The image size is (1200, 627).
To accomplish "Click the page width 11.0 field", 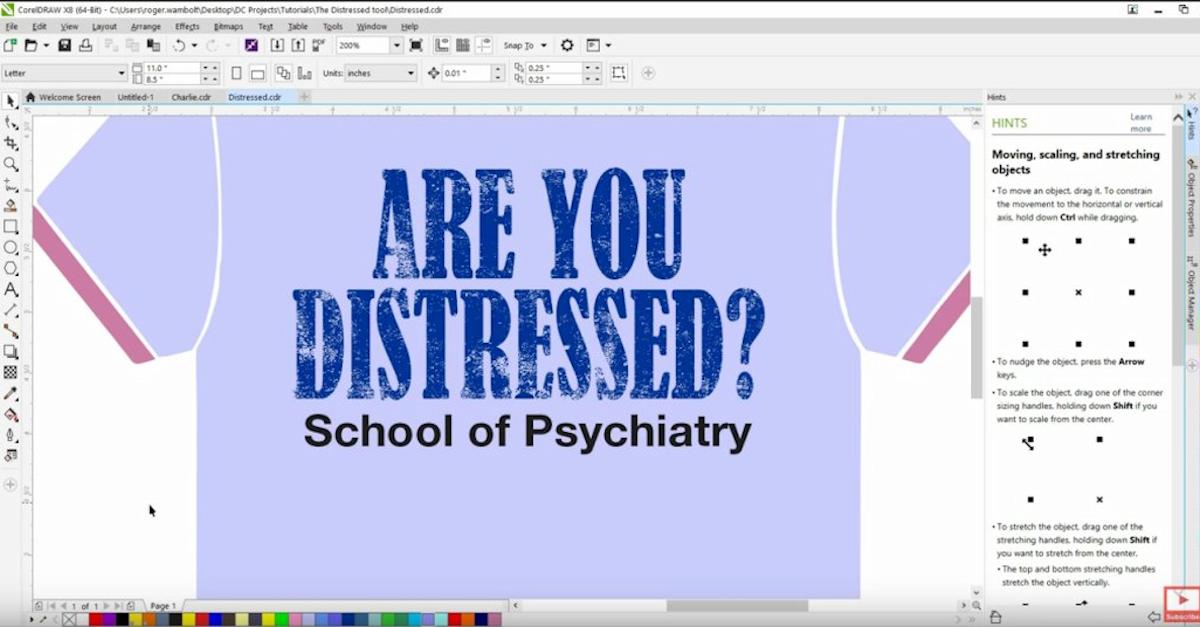I will [x=172, y=68].
